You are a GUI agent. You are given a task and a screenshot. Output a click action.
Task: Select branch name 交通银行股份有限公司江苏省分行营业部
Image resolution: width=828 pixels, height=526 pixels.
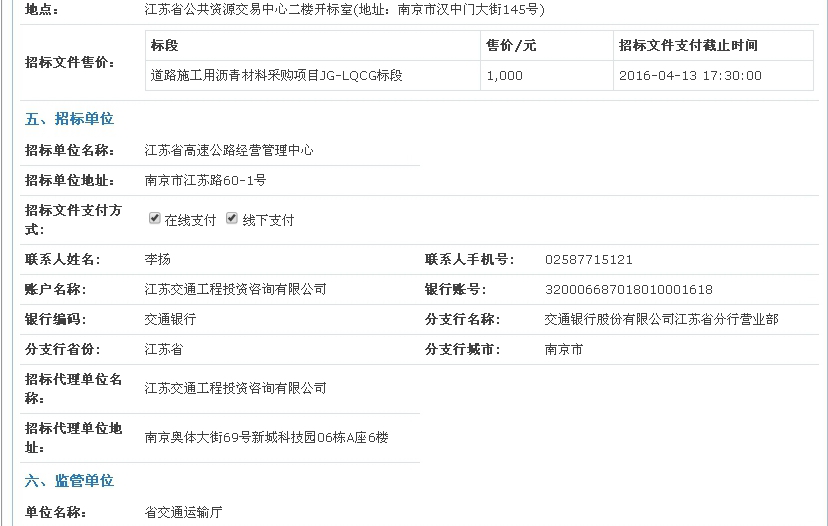[x=662, y=320]
